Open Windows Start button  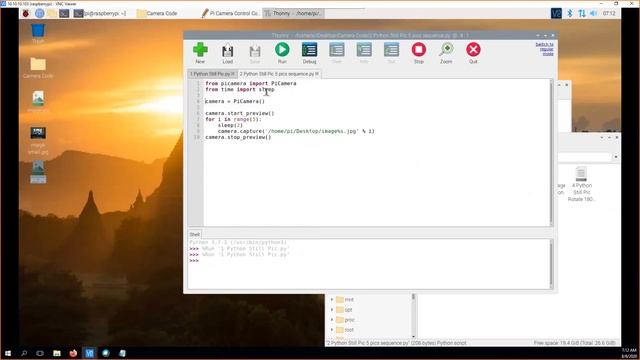pos(8,353)
